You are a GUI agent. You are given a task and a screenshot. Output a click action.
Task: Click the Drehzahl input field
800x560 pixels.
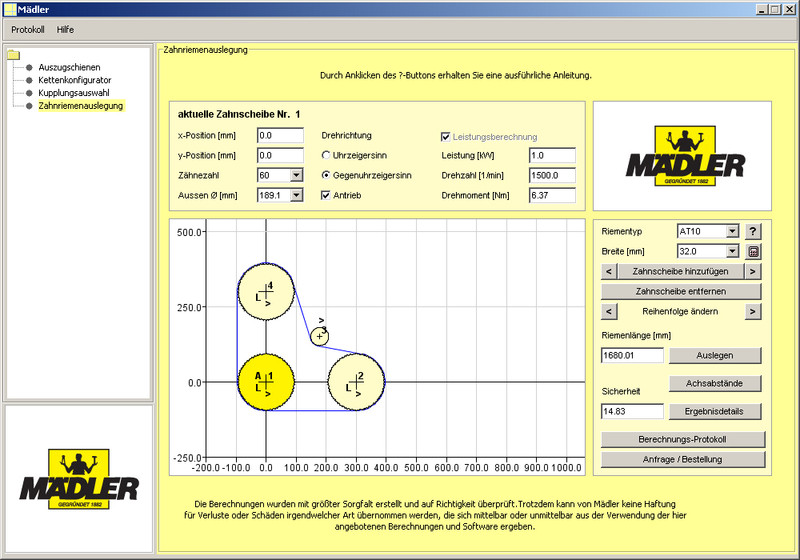pos(552,175)
